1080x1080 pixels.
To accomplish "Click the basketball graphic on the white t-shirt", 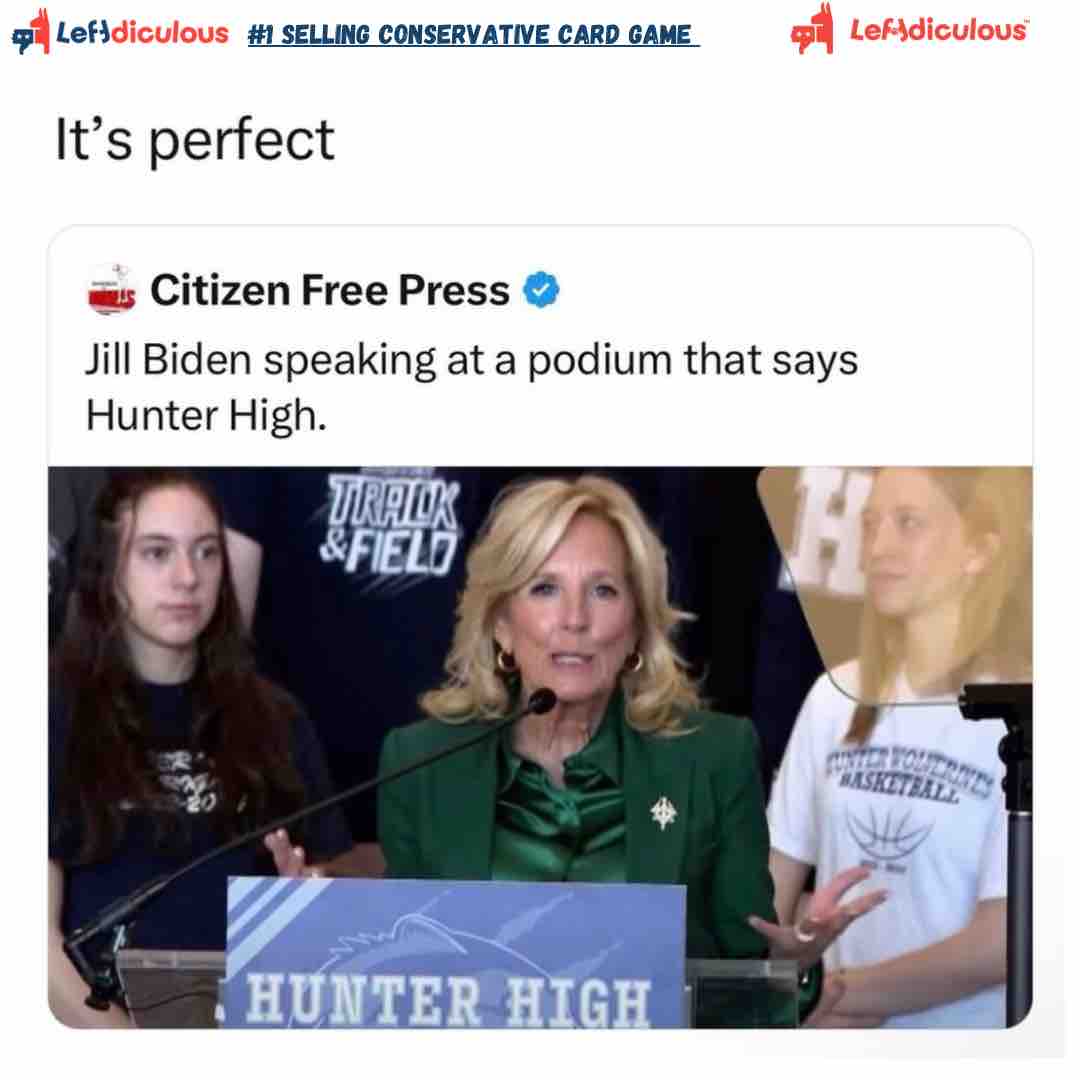I will pyautogui.click(x=886, y=831).
